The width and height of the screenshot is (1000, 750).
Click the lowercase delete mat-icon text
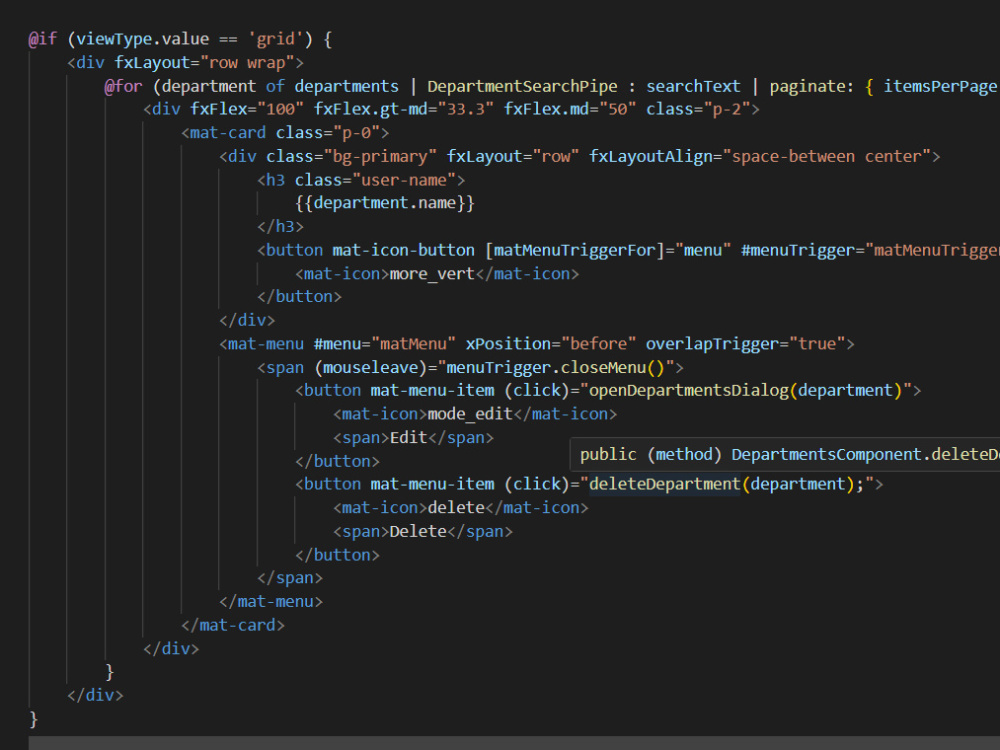[x=456, y=508]
